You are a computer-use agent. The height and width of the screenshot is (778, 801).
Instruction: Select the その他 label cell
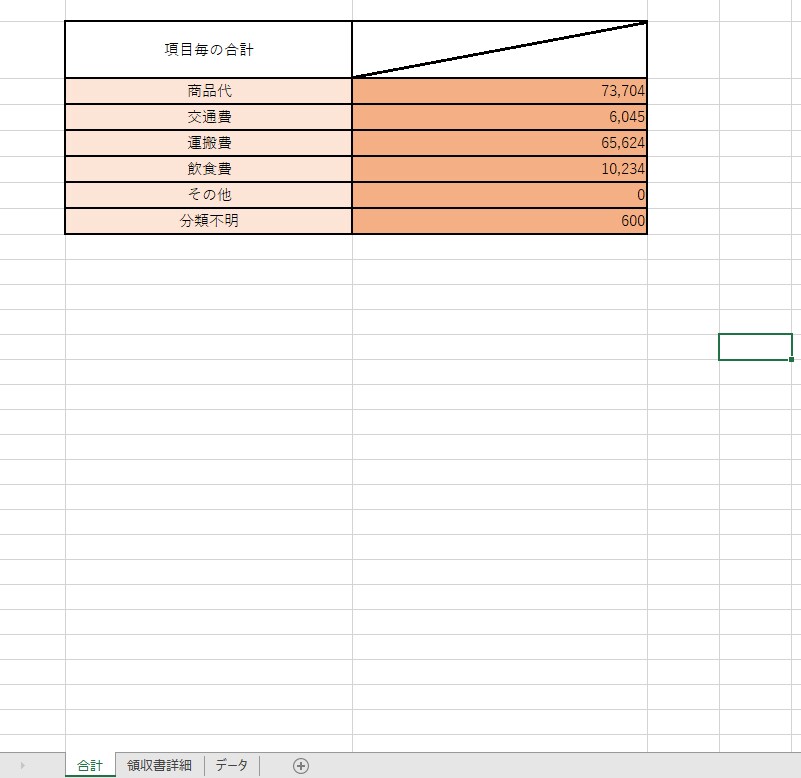(208, 195)
